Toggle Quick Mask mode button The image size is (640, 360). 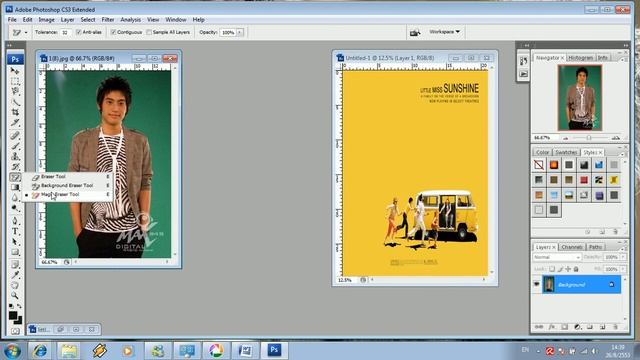click(15, 331)
